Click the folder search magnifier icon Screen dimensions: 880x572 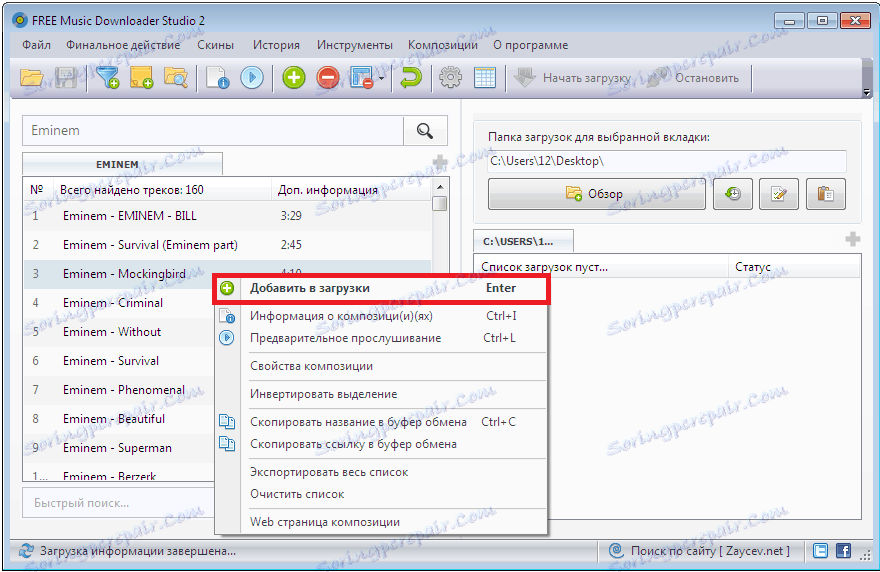pyautogui.click(x=176, y=77)
